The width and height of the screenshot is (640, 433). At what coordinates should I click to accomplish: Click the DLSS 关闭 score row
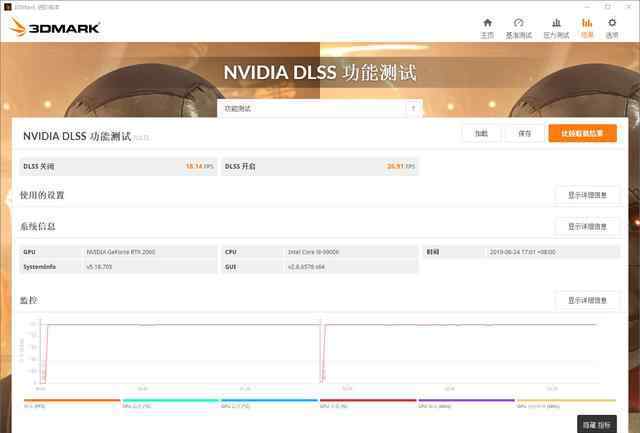pos(118,167)
